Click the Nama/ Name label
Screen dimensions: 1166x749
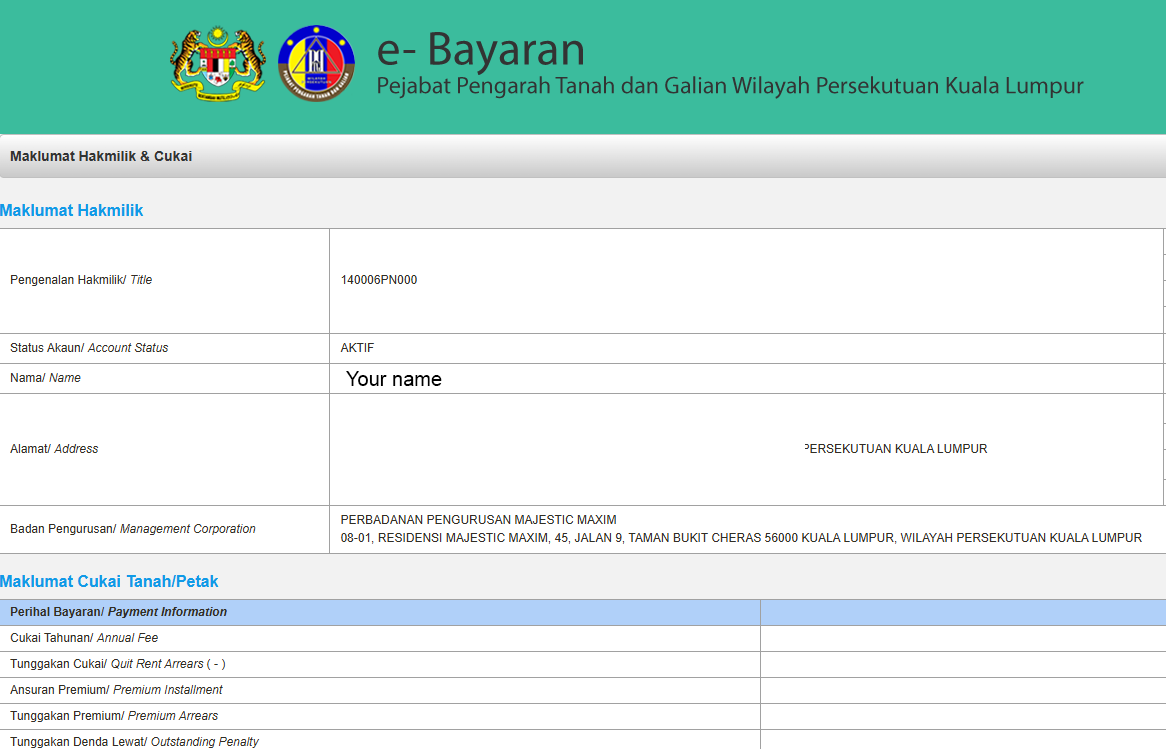[x=45, y=378]
